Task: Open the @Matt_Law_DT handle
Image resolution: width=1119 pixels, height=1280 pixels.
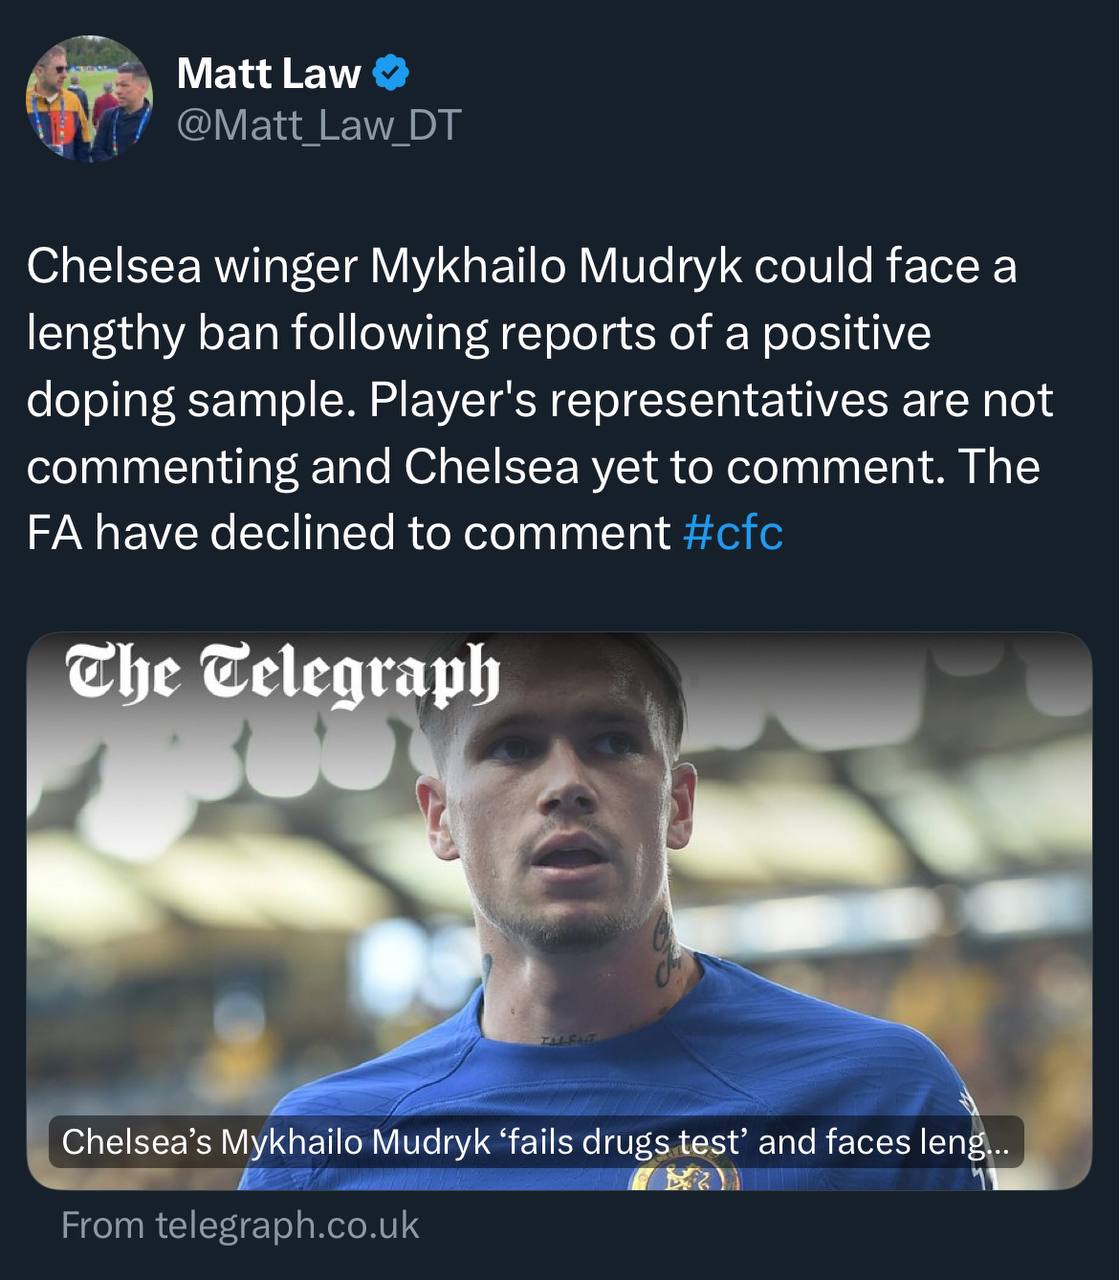Action: pos(318,125)
